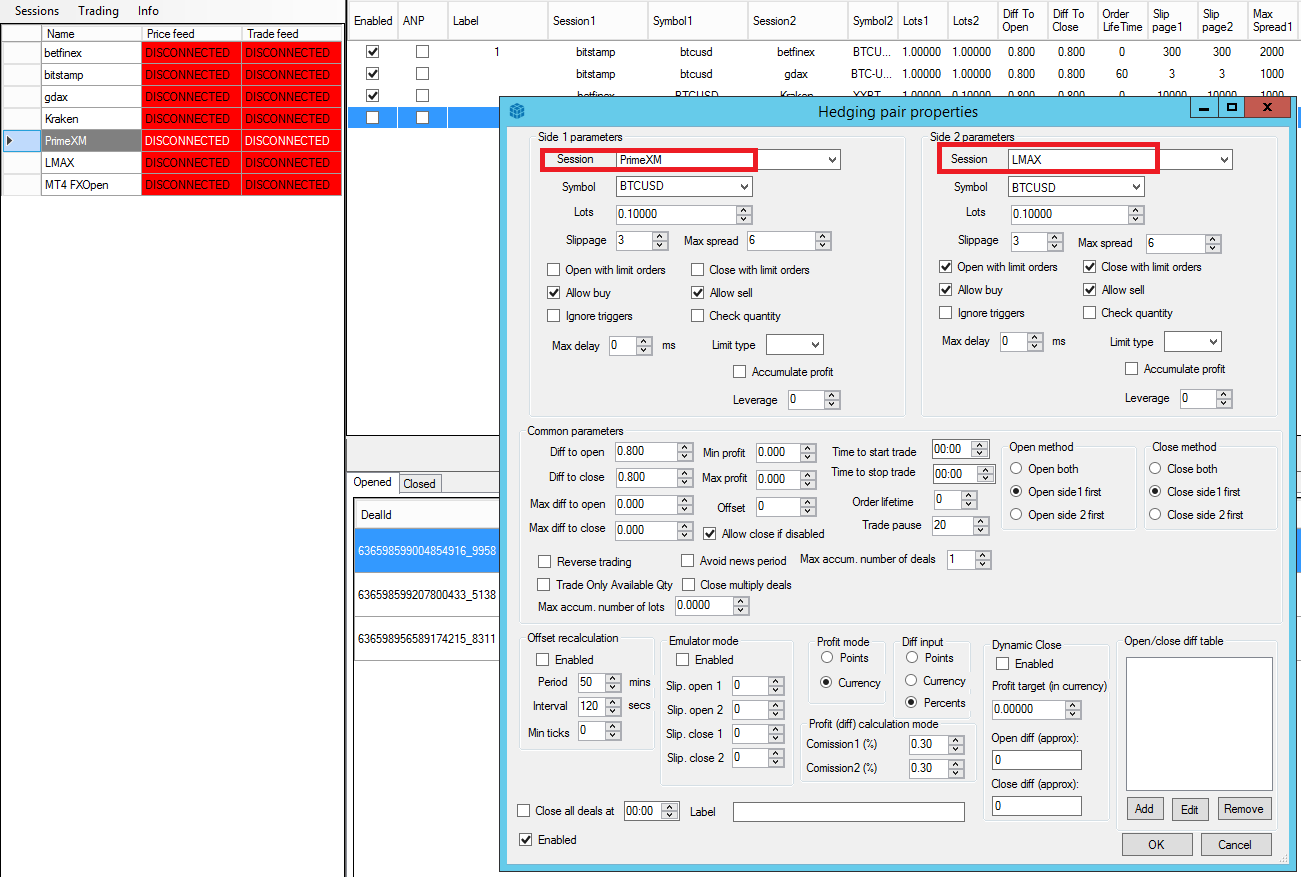Enable Reverse trading checkbox

(x=545, y=561)
